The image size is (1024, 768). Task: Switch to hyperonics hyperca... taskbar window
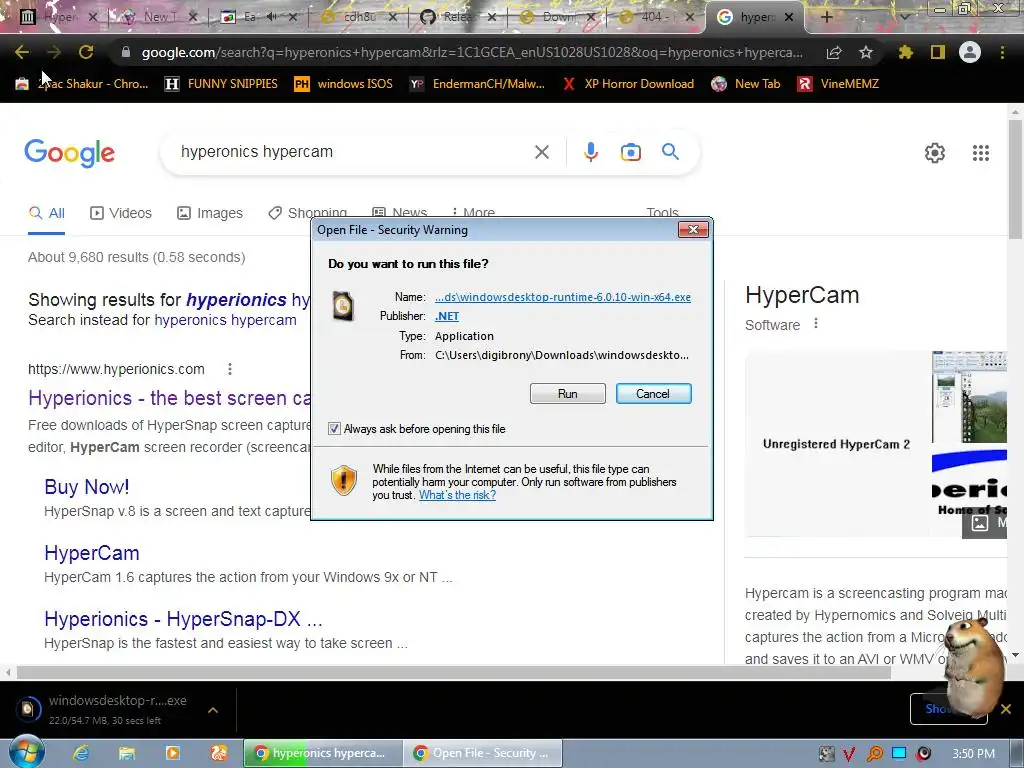point(322,753)
